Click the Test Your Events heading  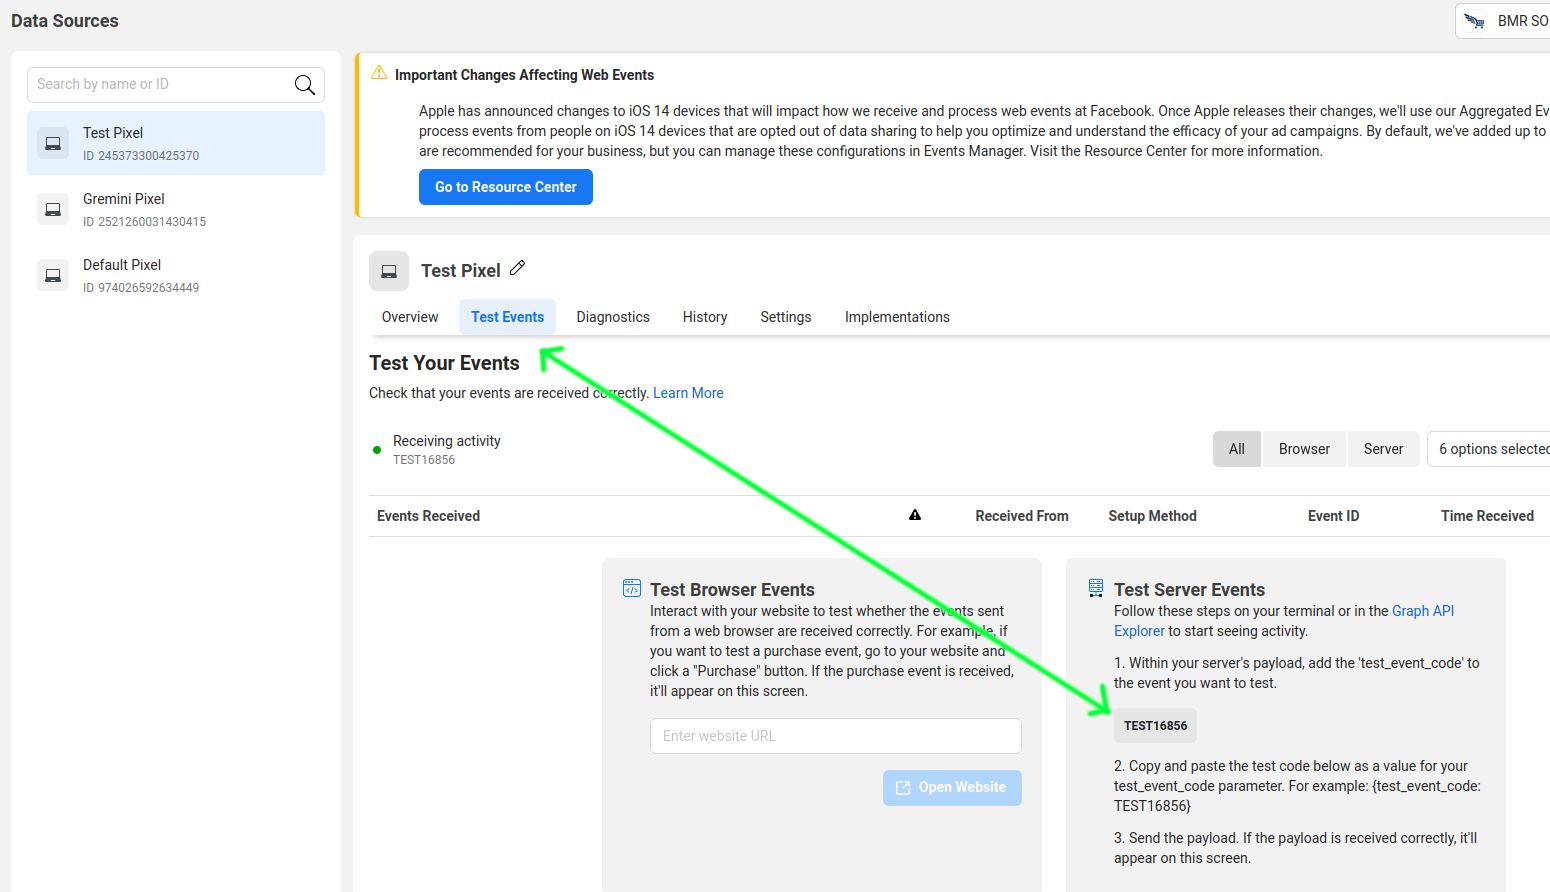[x=444, y=363]
